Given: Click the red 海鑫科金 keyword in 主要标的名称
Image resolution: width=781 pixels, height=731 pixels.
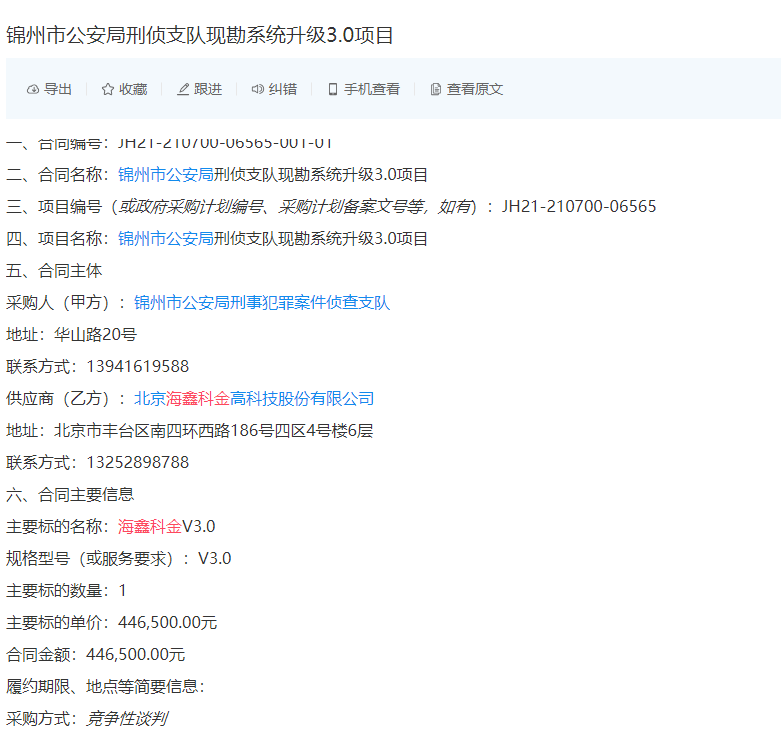Looking at the screenshot, I should 150,527.
